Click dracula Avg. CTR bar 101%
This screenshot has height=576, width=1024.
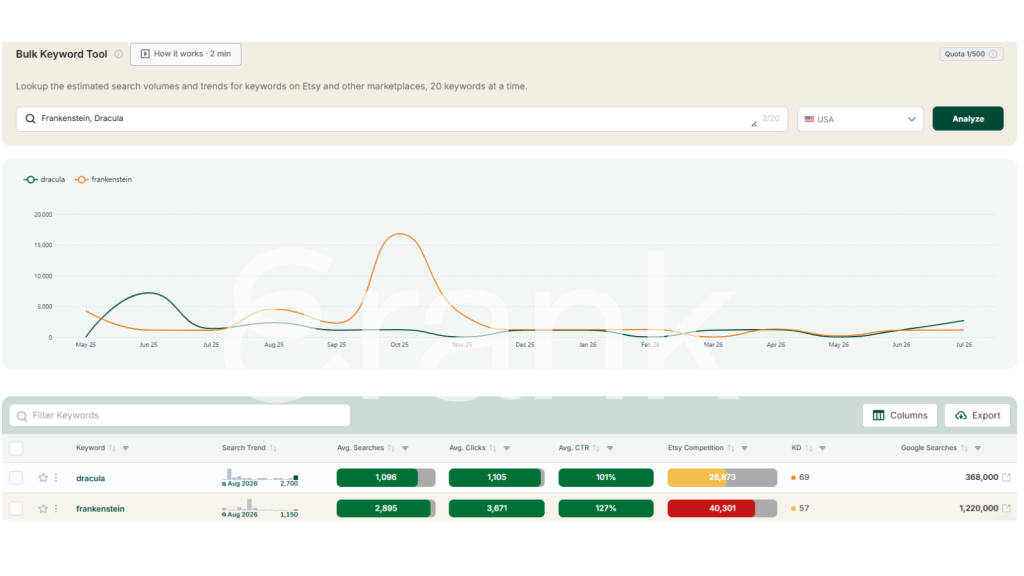pyautogui.click(x=605, y=477)
